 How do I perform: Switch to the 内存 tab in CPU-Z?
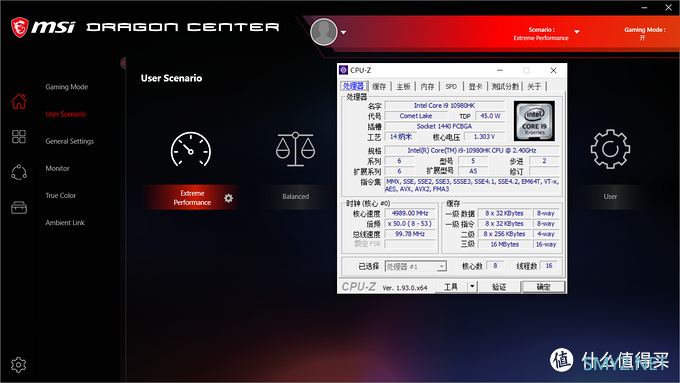pos(427,86)
